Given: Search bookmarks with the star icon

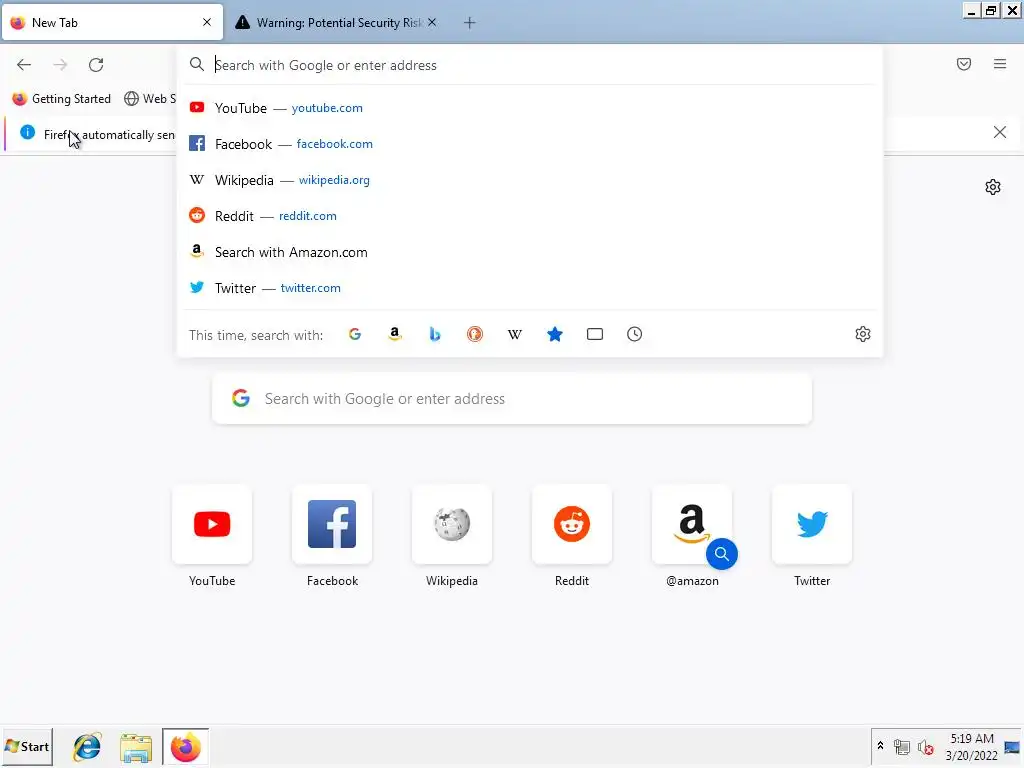Looking at the screenshot, I should coord(554,334).
